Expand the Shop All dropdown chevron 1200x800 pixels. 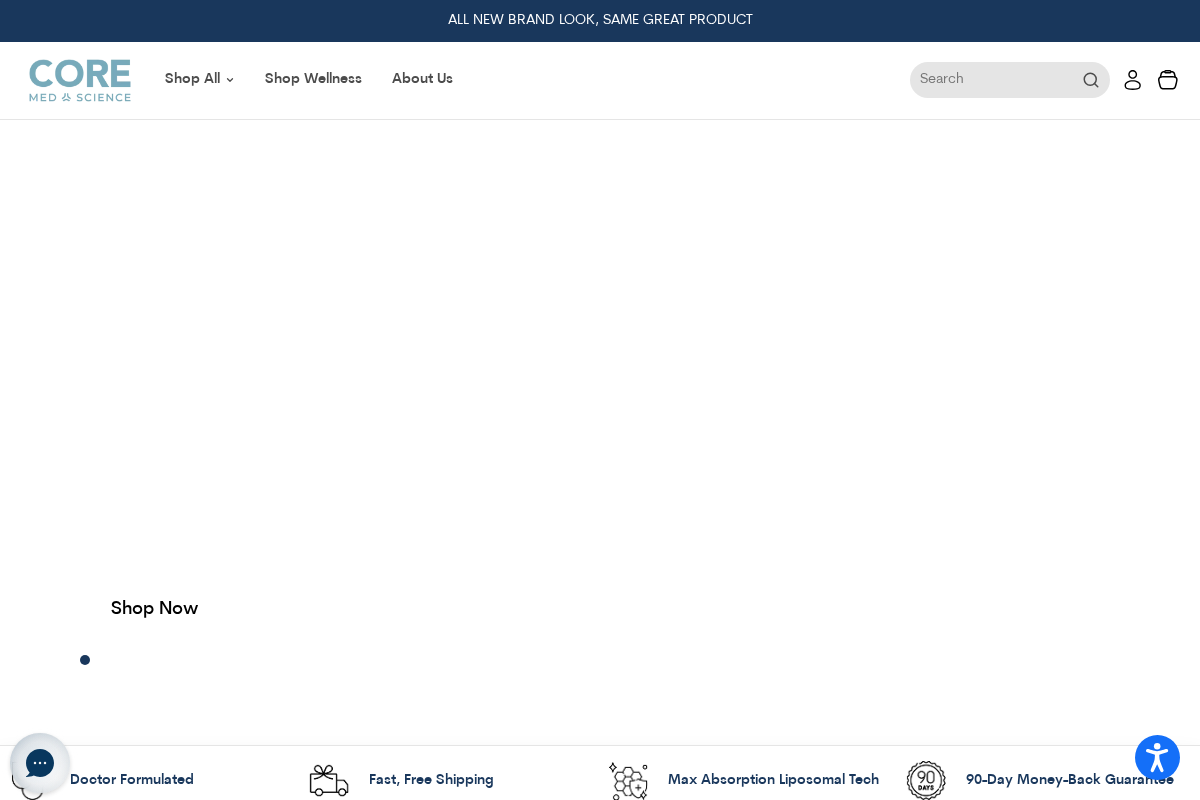[x=230, y=80]
